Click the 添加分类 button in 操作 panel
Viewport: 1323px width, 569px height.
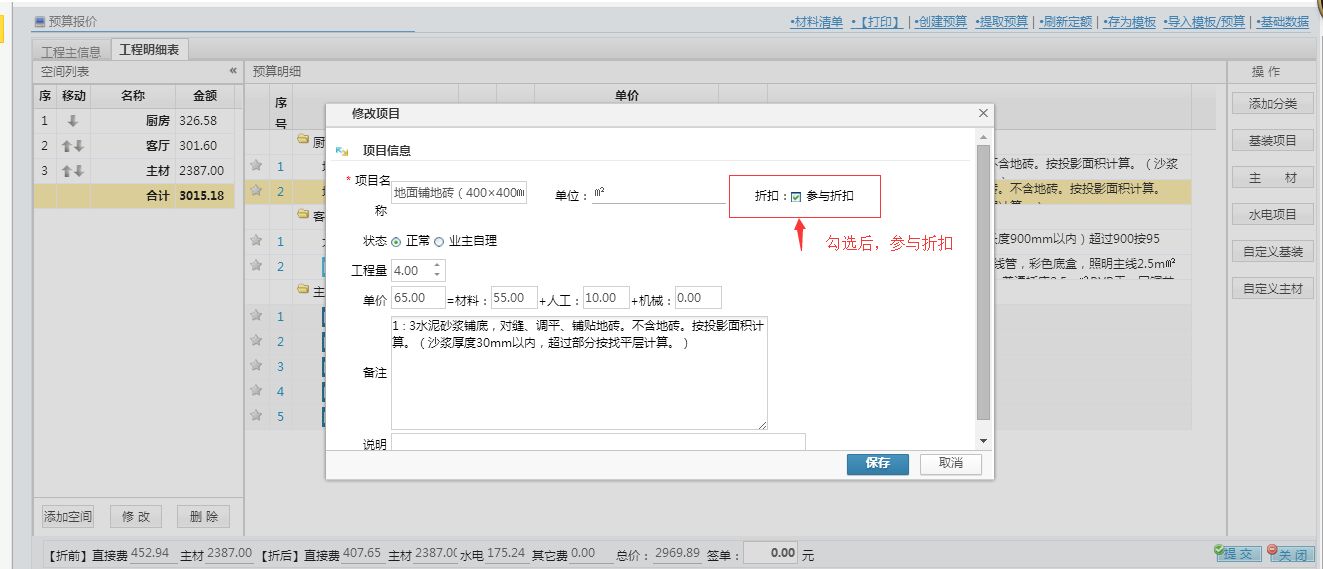(x=1272, y=104)
